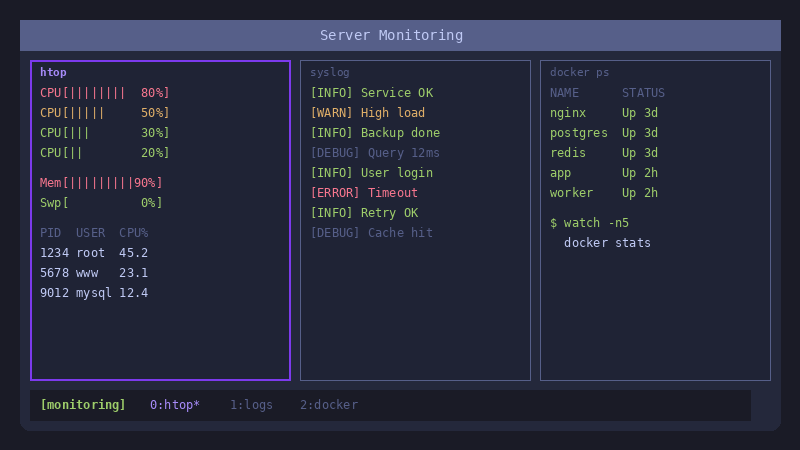800x450 pixels.
Task: Click the [DEBUG] Cache hit log entry
Action: [371, 233]
